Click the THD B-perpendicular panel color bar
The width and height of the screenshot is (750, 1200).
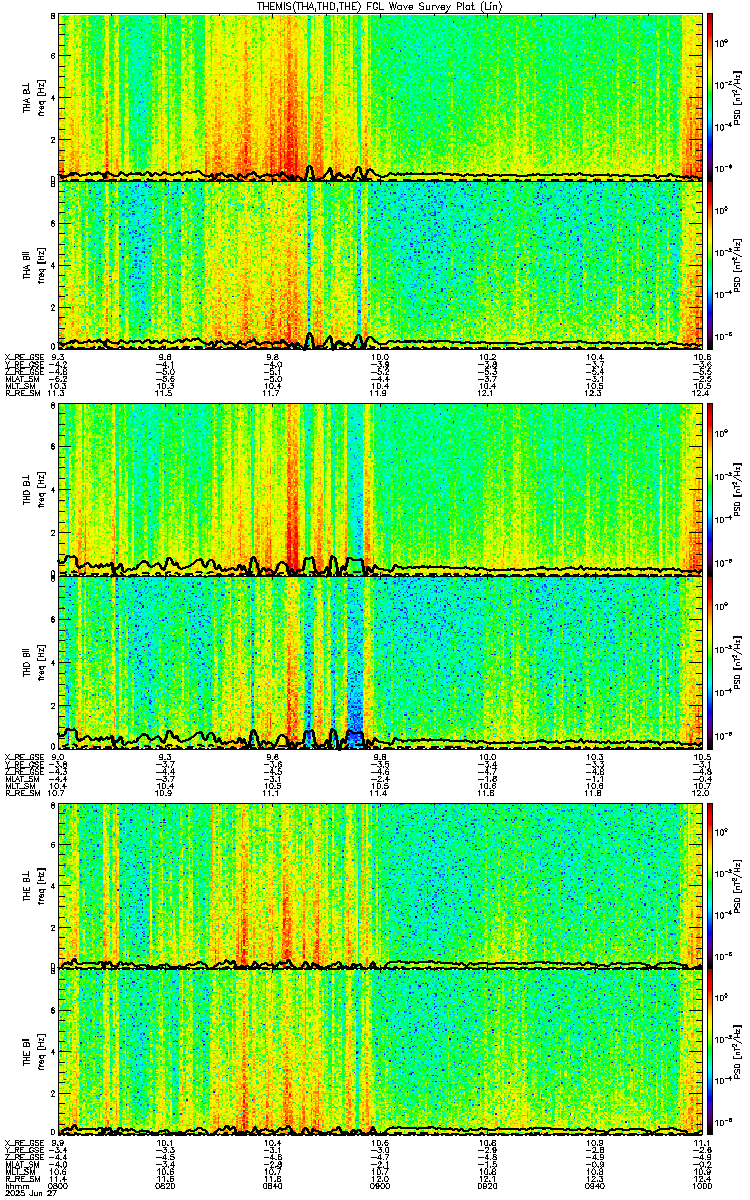(710, 488)
